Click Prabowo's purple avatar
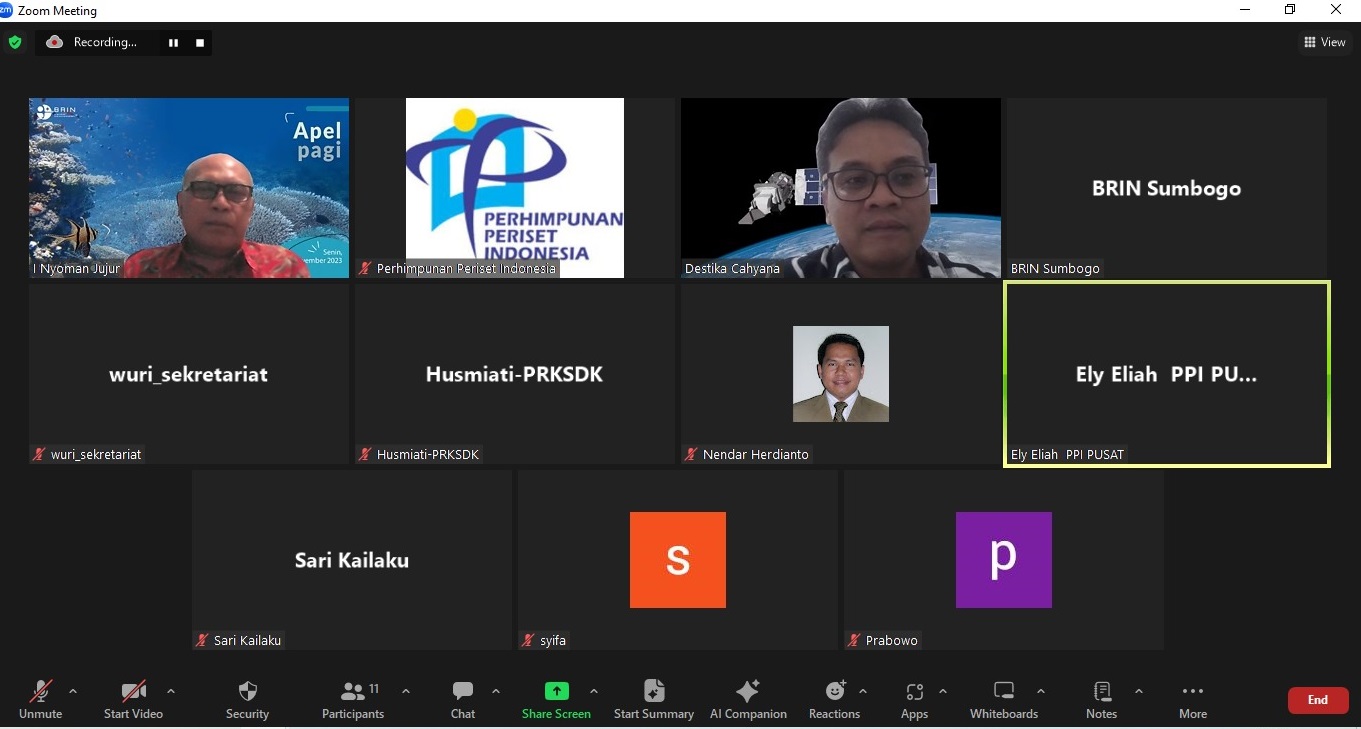 point(1004,560)
